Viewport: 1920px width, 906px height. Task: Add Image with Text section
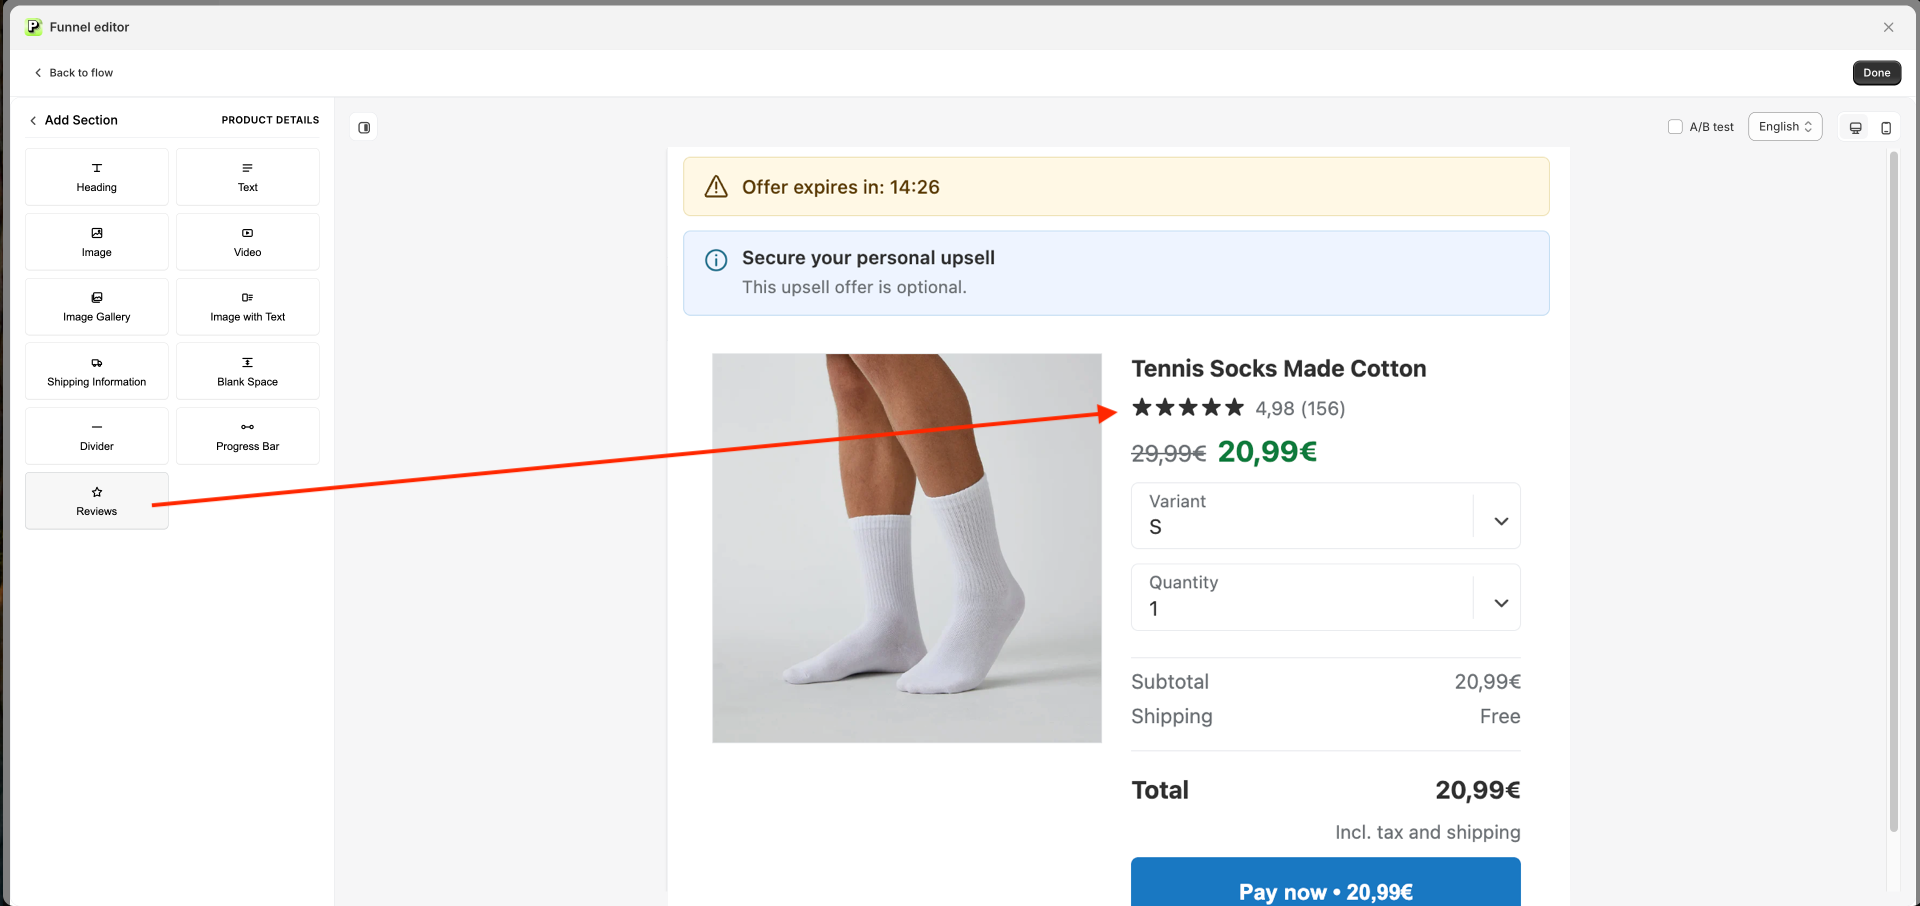[248, 307]
